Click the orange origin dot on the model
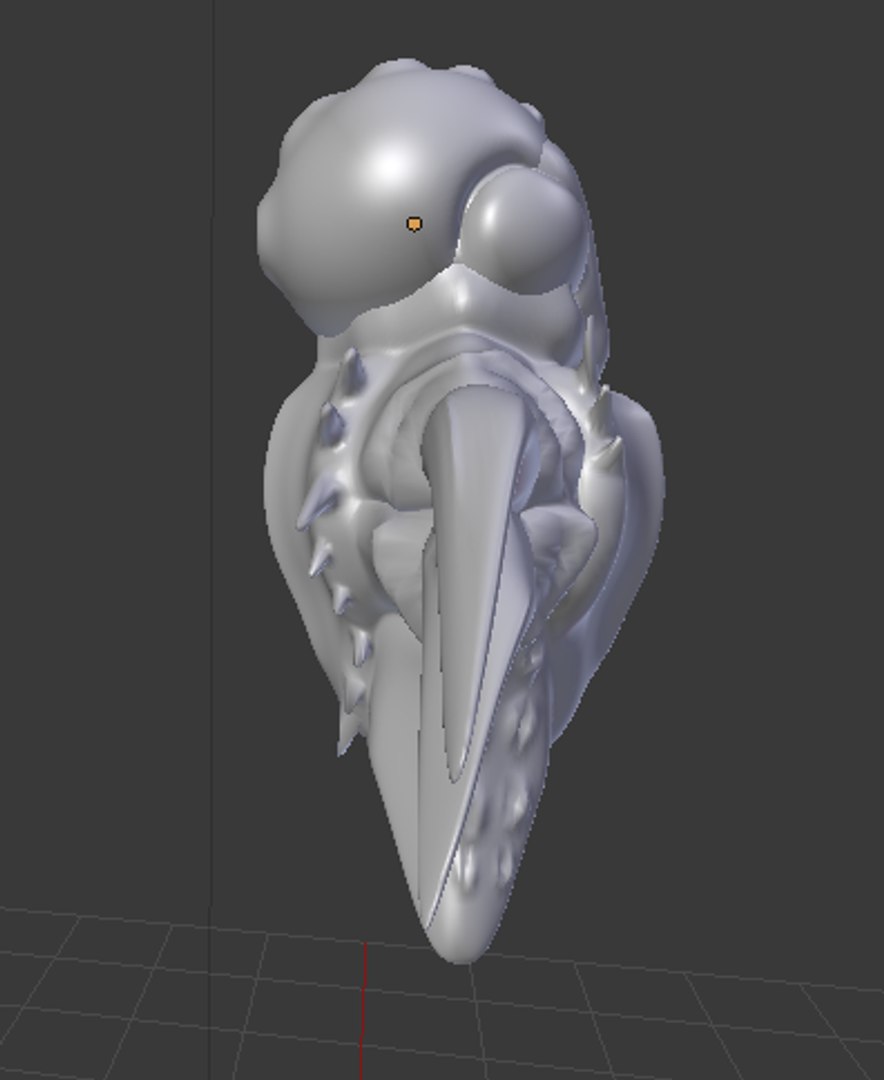This screenshot has width=884, height=1080. (x=414, y=224)
